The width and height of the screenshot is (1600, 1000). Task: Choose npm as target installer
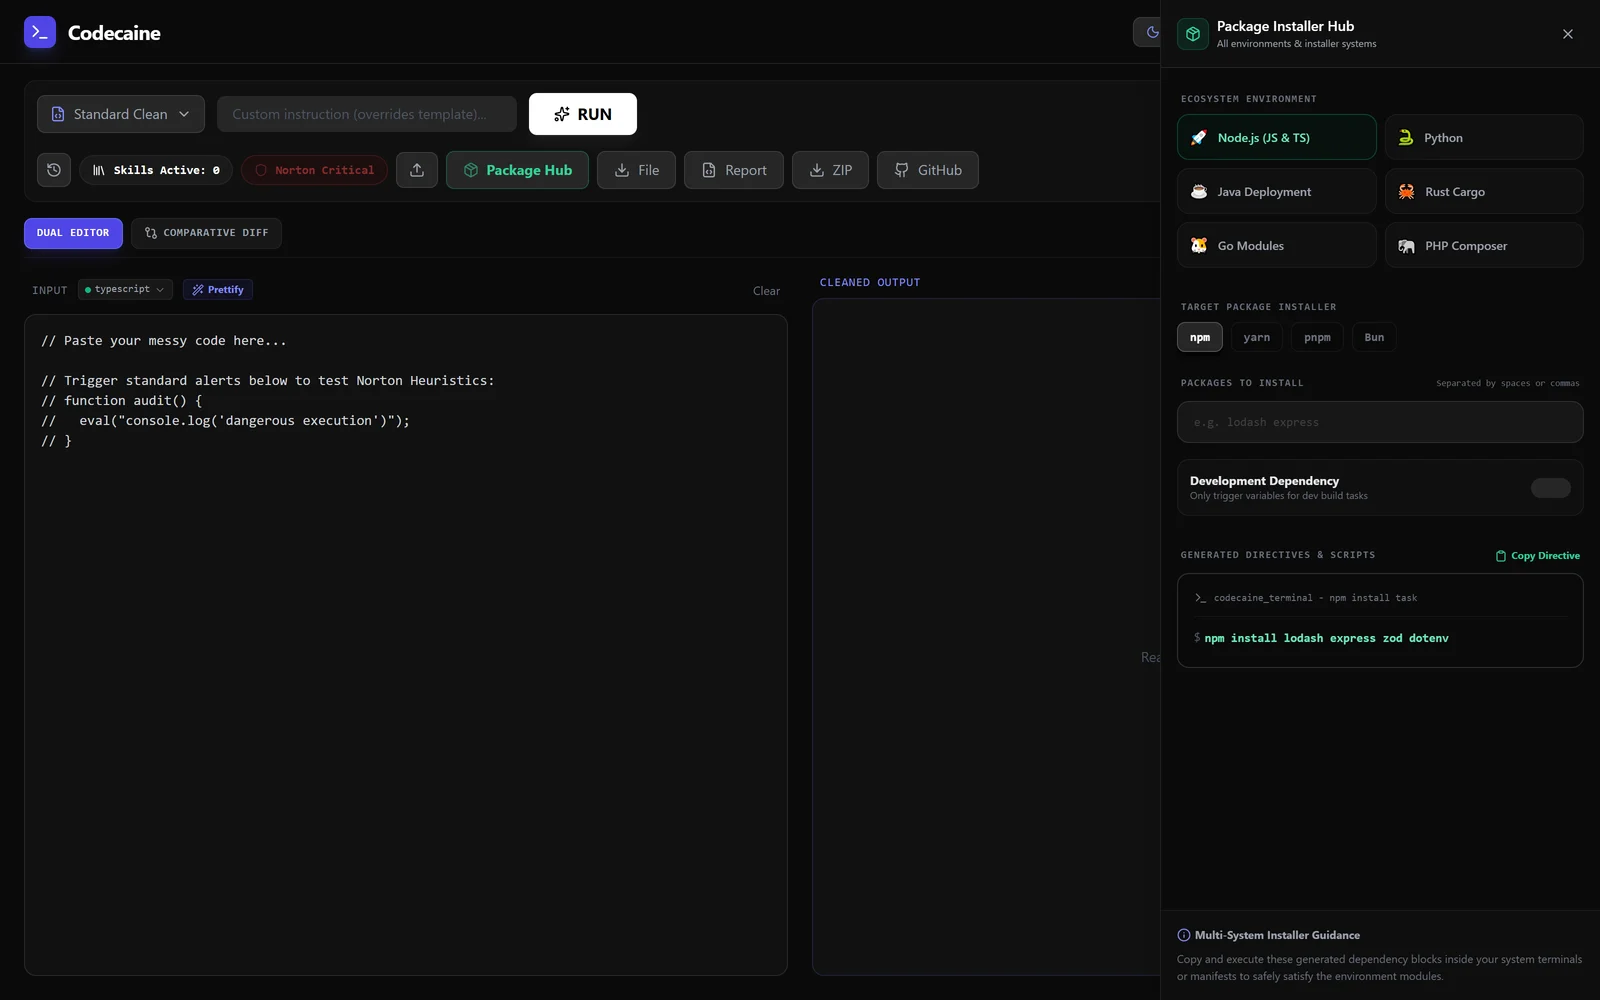pos(1200,337)
